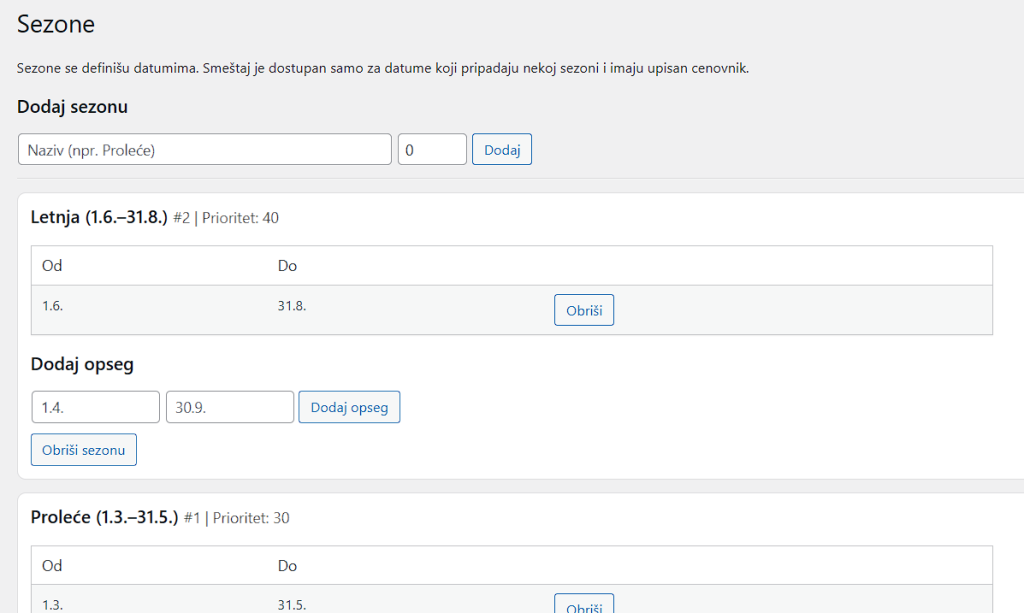Click the 1.6. start date cell
This screenshot has width=1024, height=613.
click(52, 306)
